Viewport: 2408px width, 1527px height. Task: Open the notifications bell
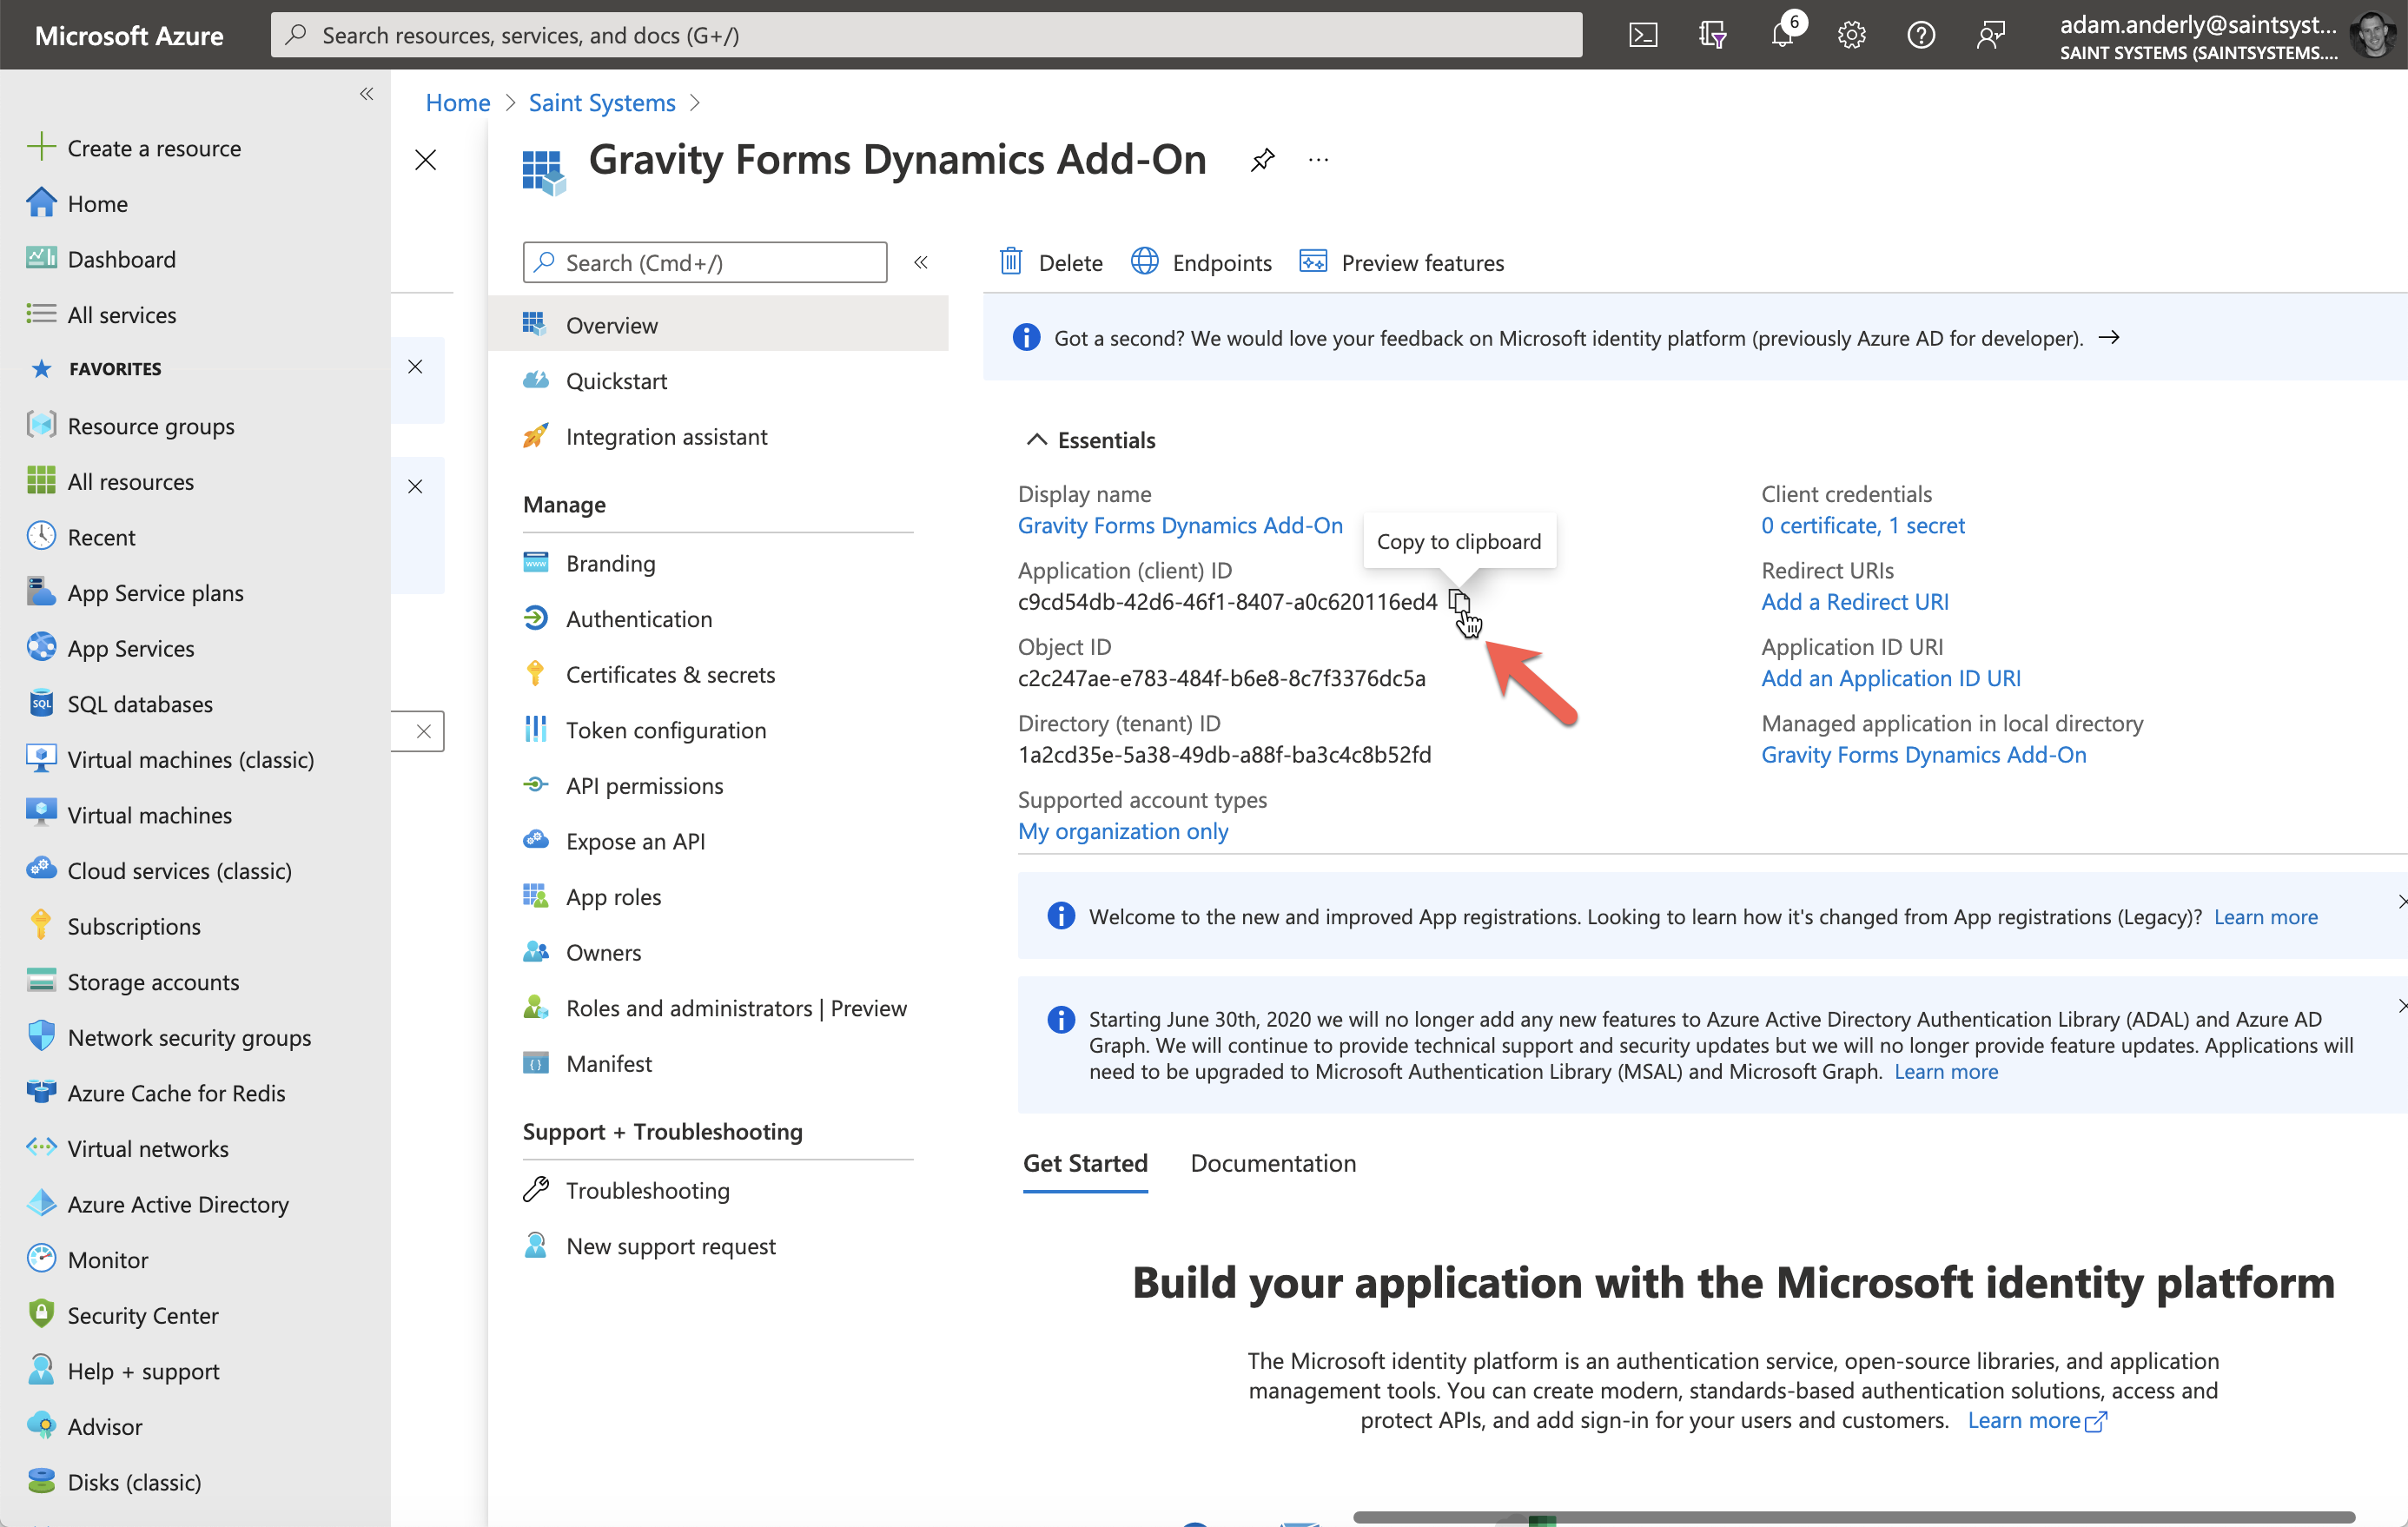click(1782, 35)
